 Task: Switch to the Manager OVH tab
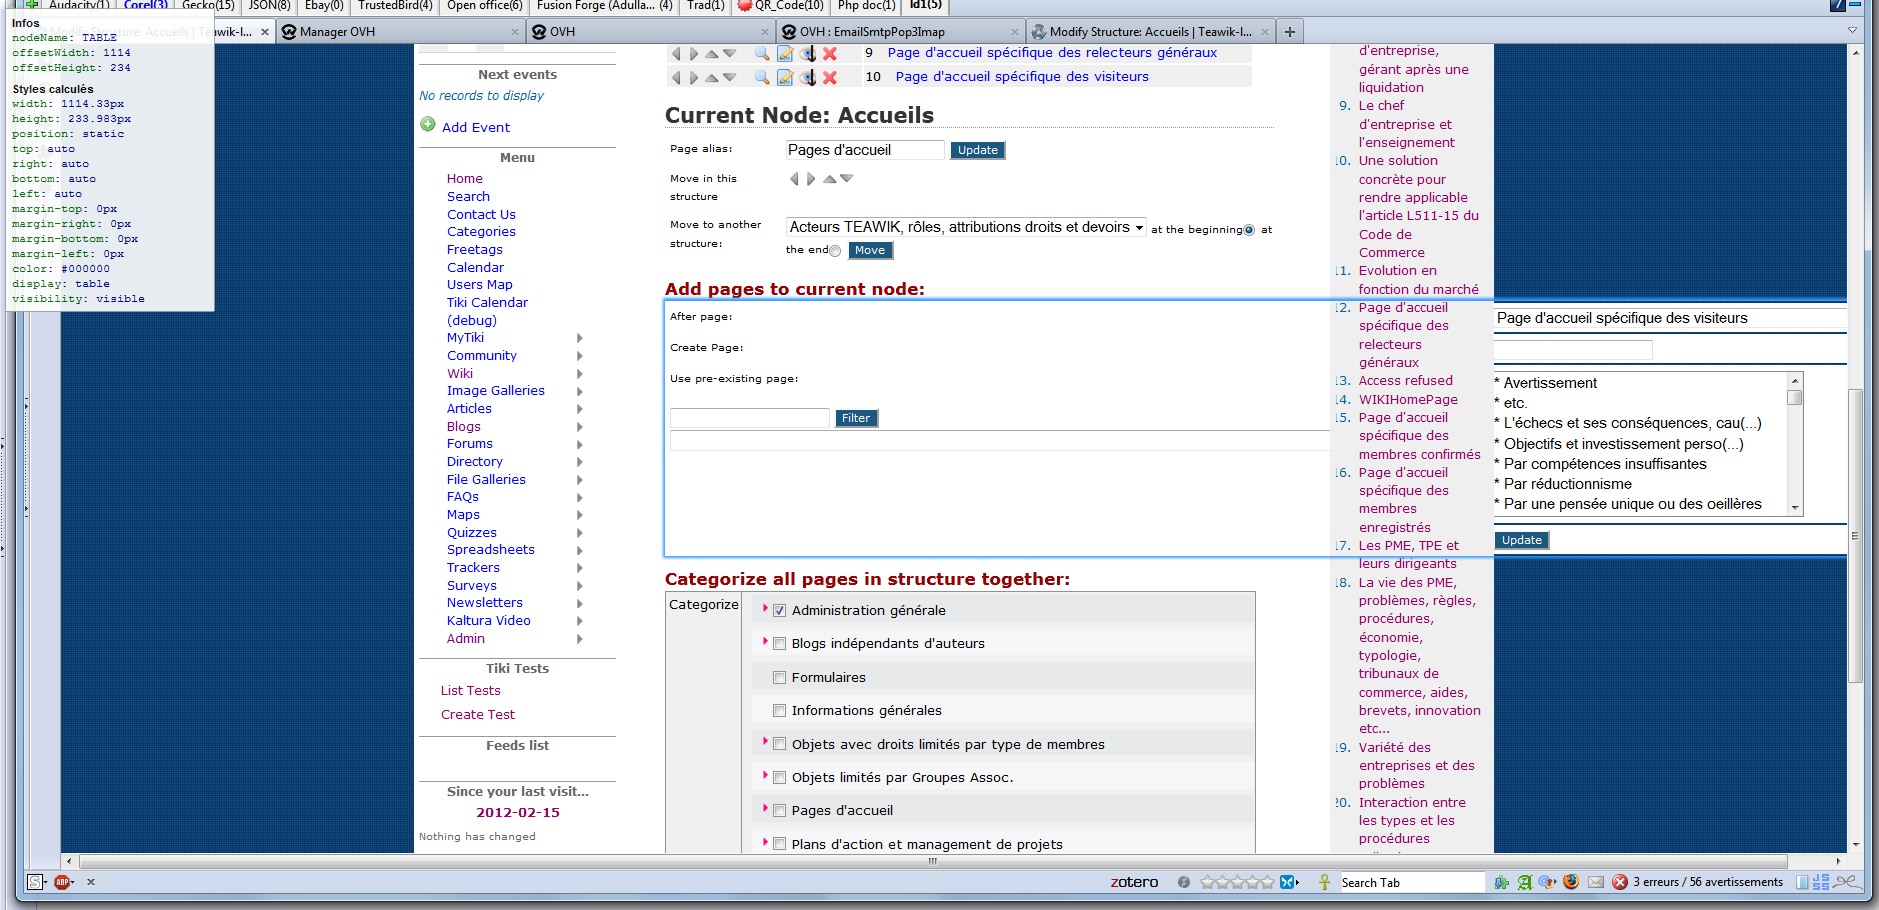click(x=400, y=32)
